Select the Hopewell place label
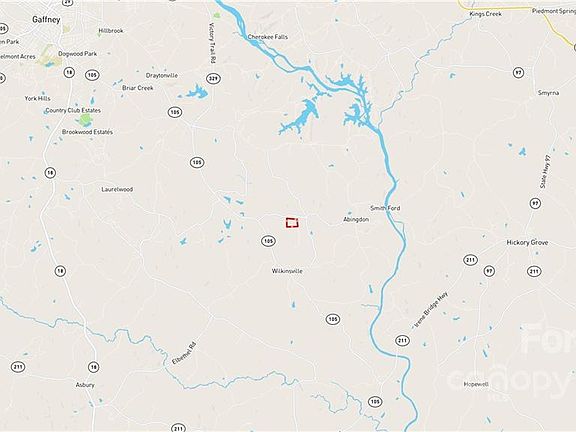The height and width of the screenshot is (432, 576). 476,384
